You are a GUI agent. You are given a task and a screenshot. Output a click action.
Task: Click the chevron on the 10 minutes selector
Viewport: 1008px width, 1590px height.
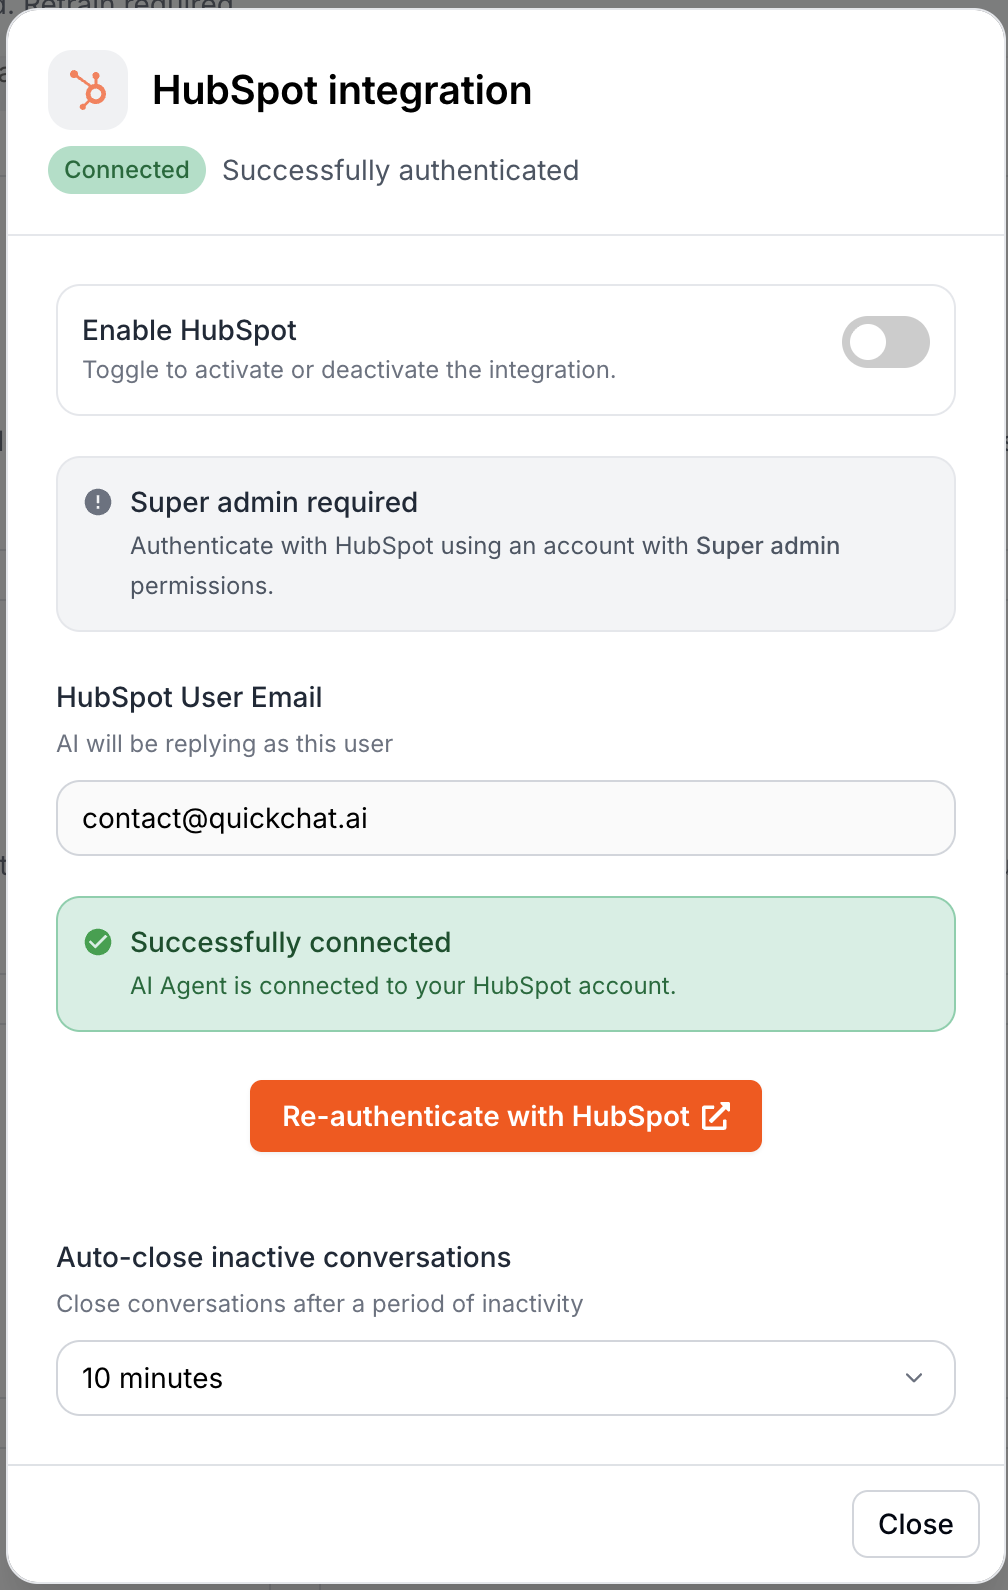coord(913,1378)
